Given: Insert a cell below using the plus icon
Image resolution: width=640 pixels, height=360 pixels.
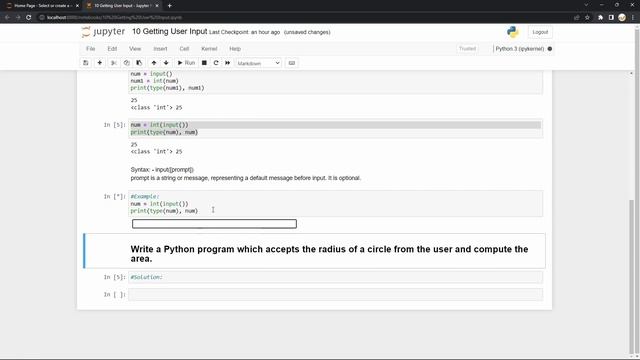Looking at the screenshot, I should click(x=100, y=63).
